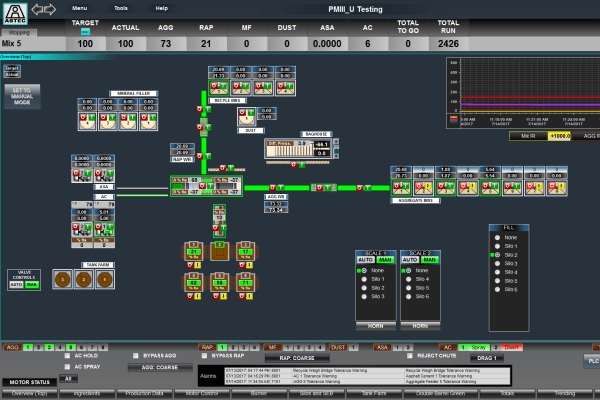This screenshot has height=400, width=600.
Task: Click the Astec logo icon
Action: tap(15, 13)
